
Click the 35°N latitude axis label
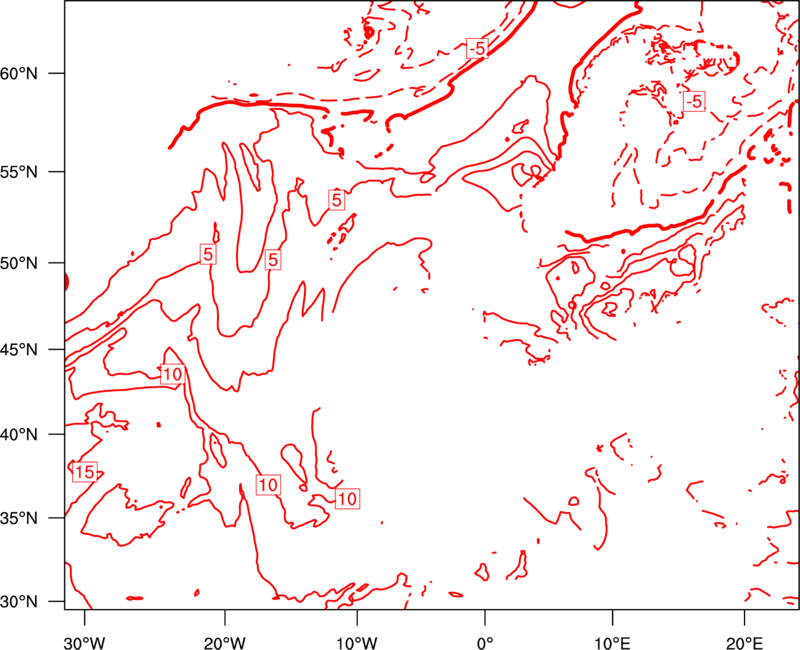(19, 518)
